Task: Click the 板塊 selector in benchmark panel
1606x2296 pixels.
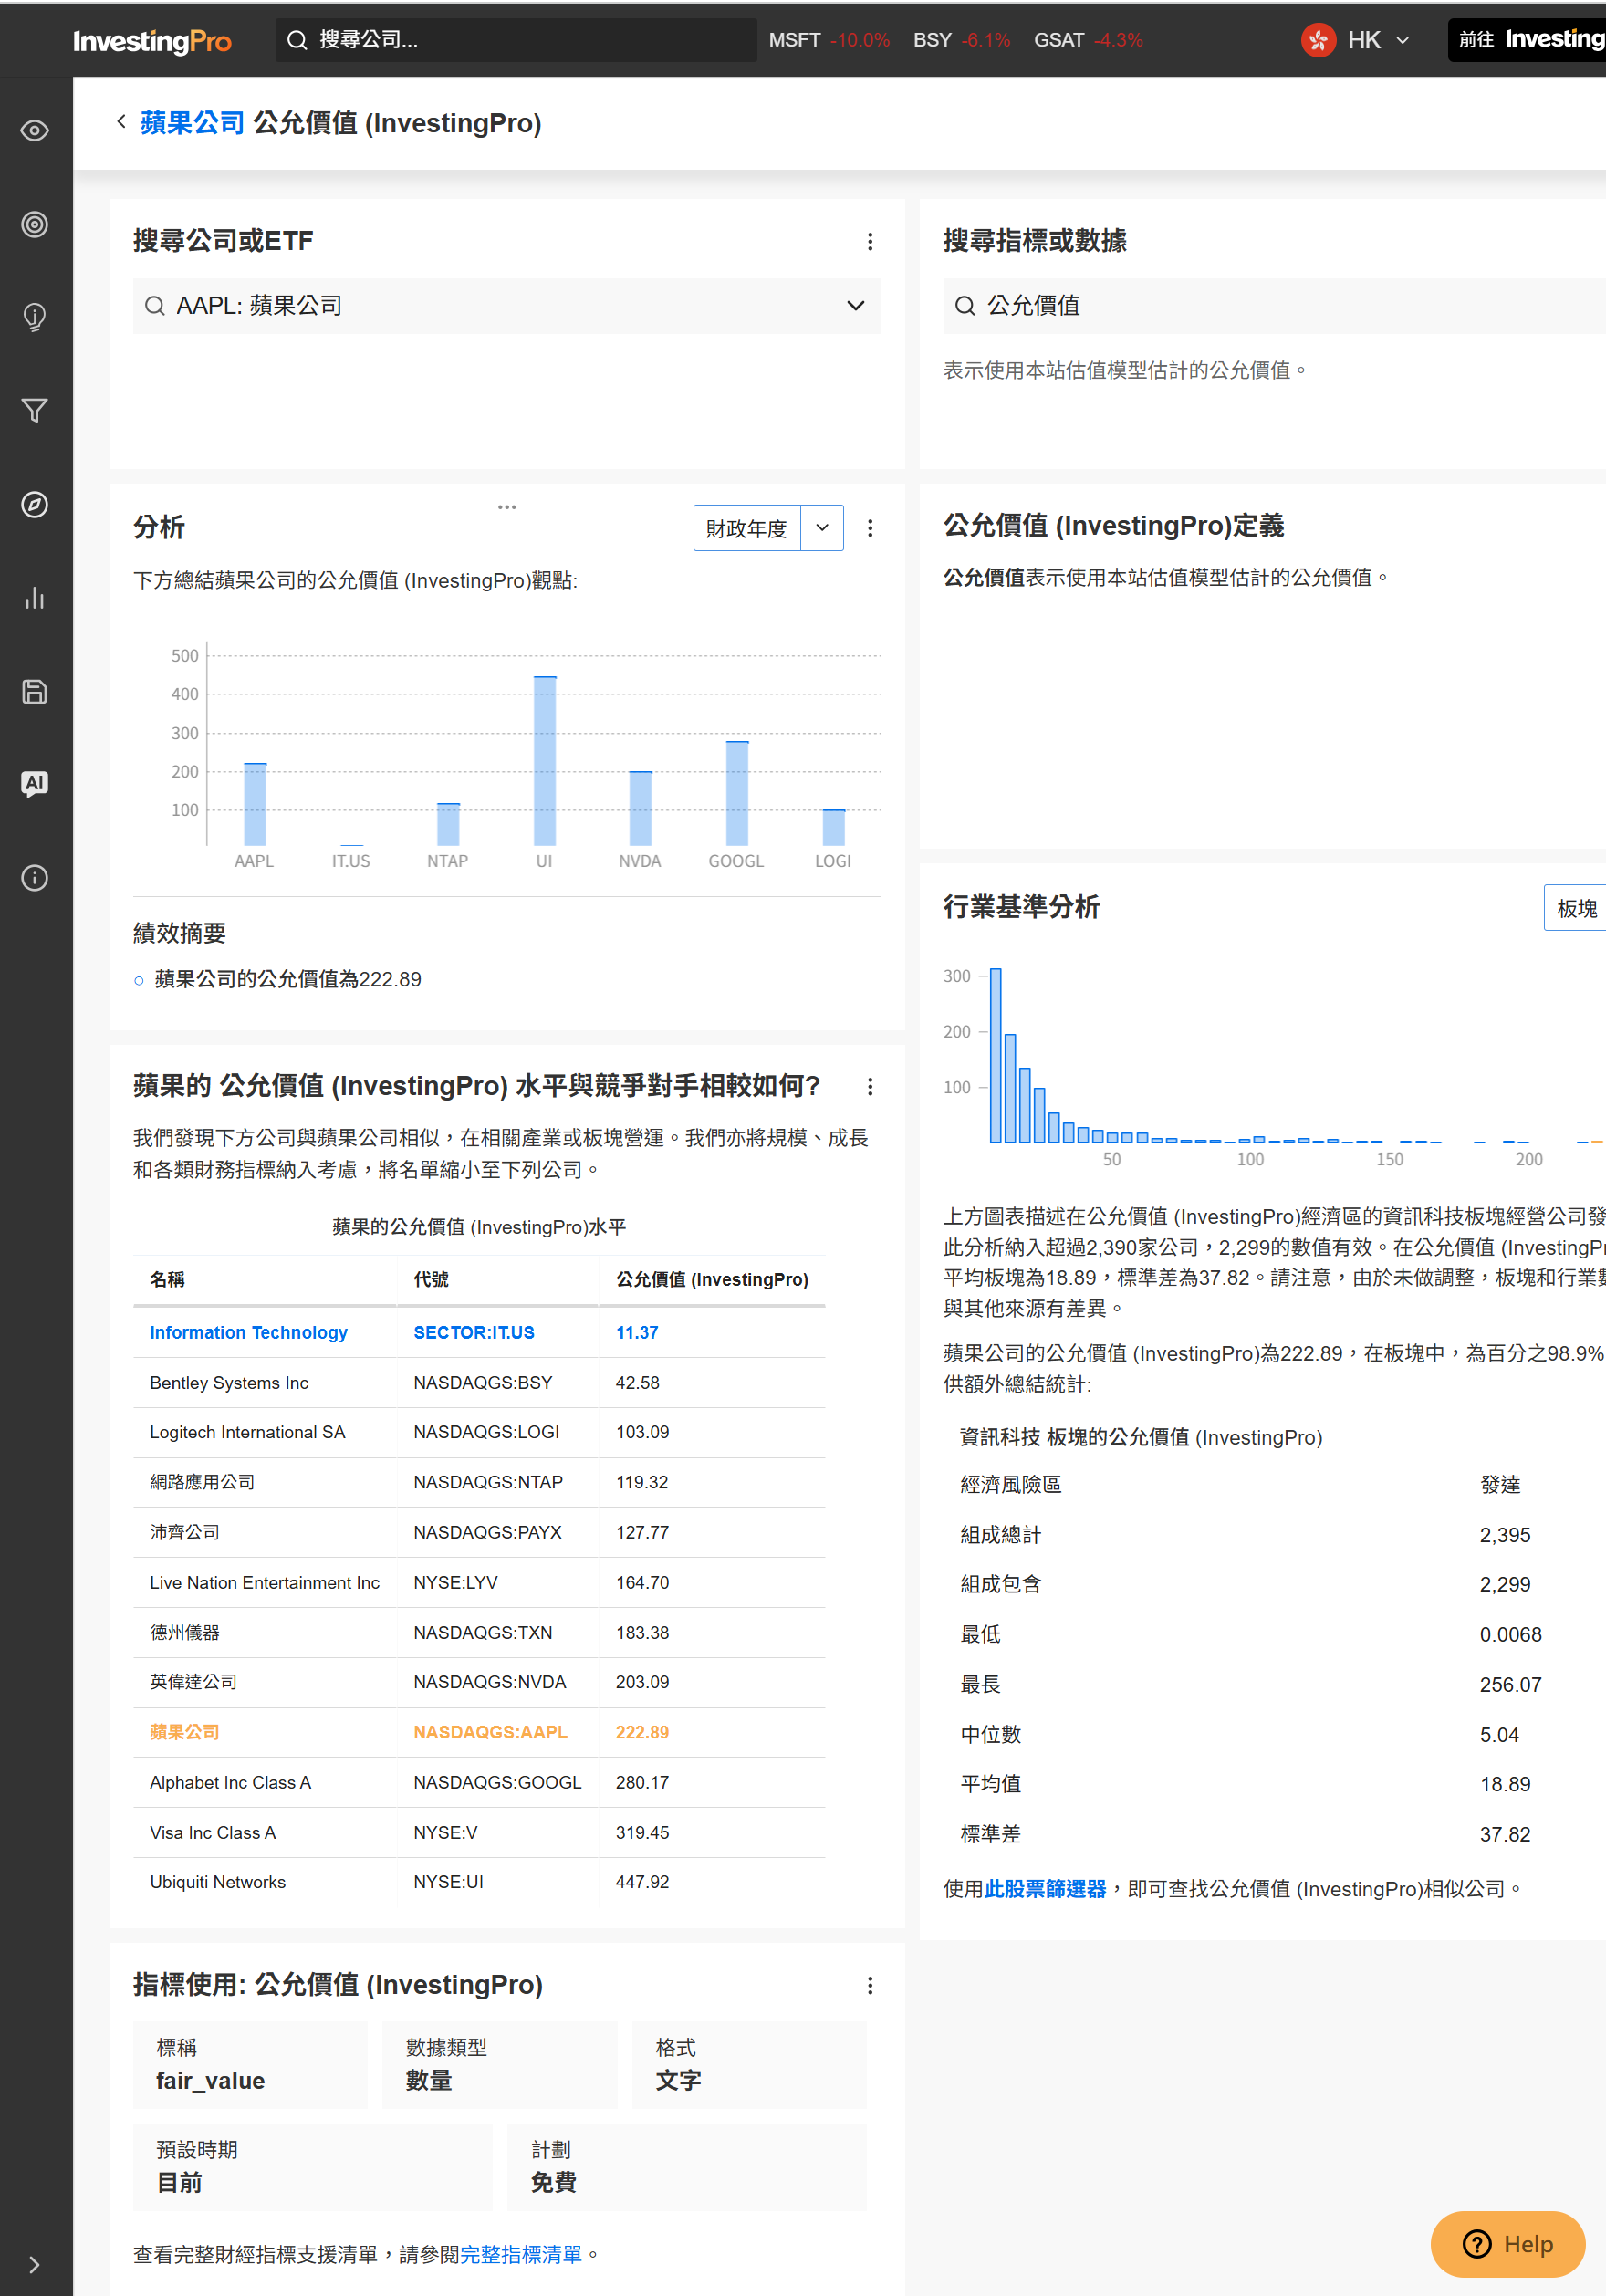Action: pyautogui.click(x=1576, y=908)
